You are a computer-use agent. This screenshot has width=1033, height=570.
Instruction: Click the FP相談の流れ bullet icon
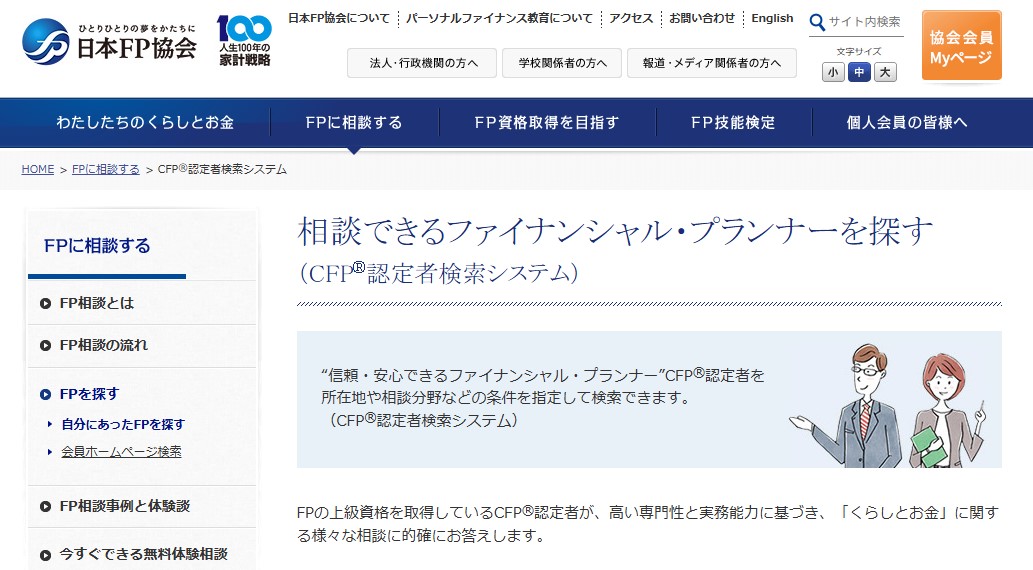point(45,345)
